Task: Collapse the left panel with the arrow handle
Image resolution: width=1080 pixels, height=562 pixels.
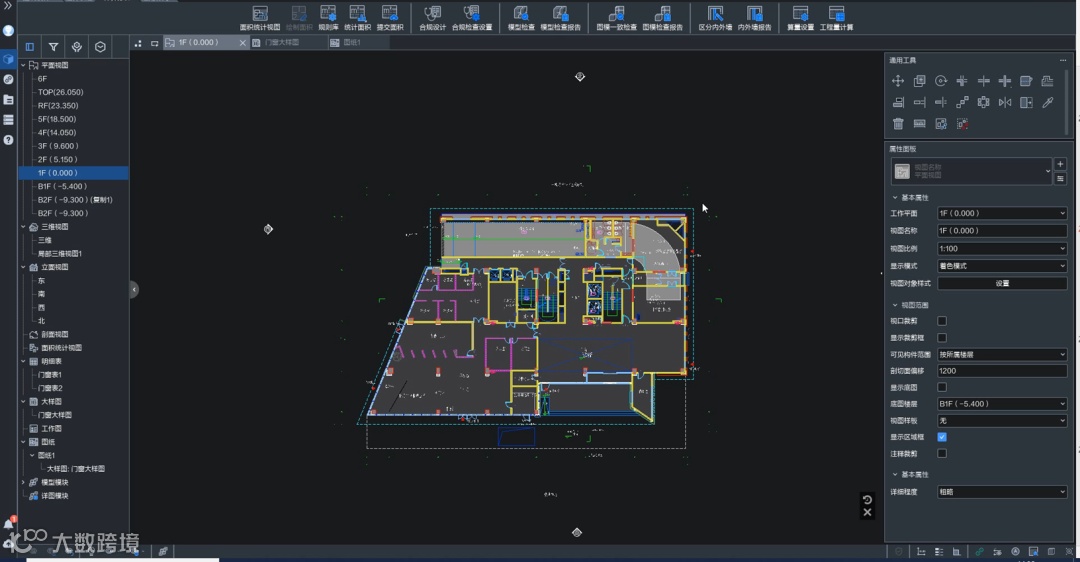Action: click(x=134, y=289)
